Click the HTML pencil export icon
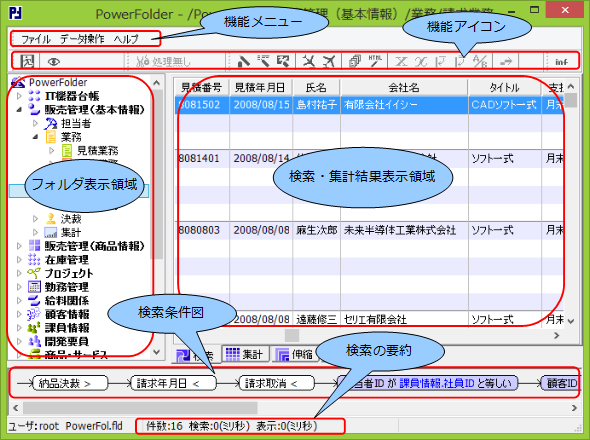 [x=375, y=61]
